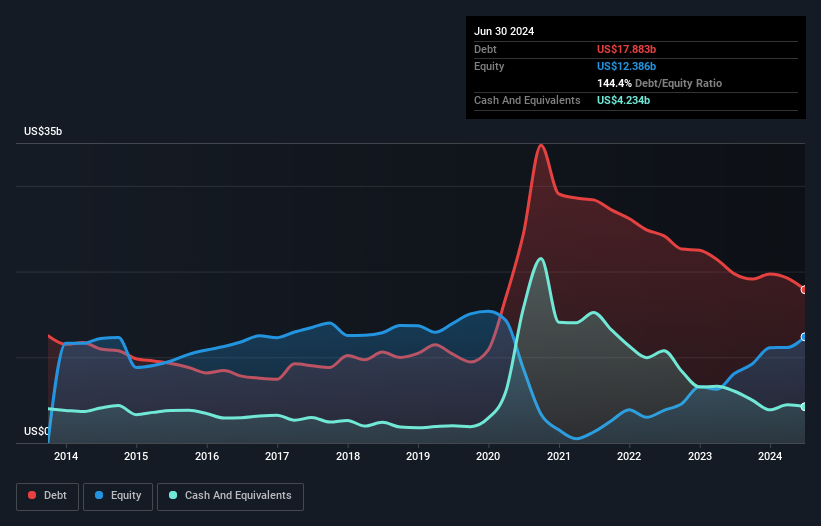Click the Equity row label in tooltip
Viewport: 821px width, 526px height.
tap(489, 66)
